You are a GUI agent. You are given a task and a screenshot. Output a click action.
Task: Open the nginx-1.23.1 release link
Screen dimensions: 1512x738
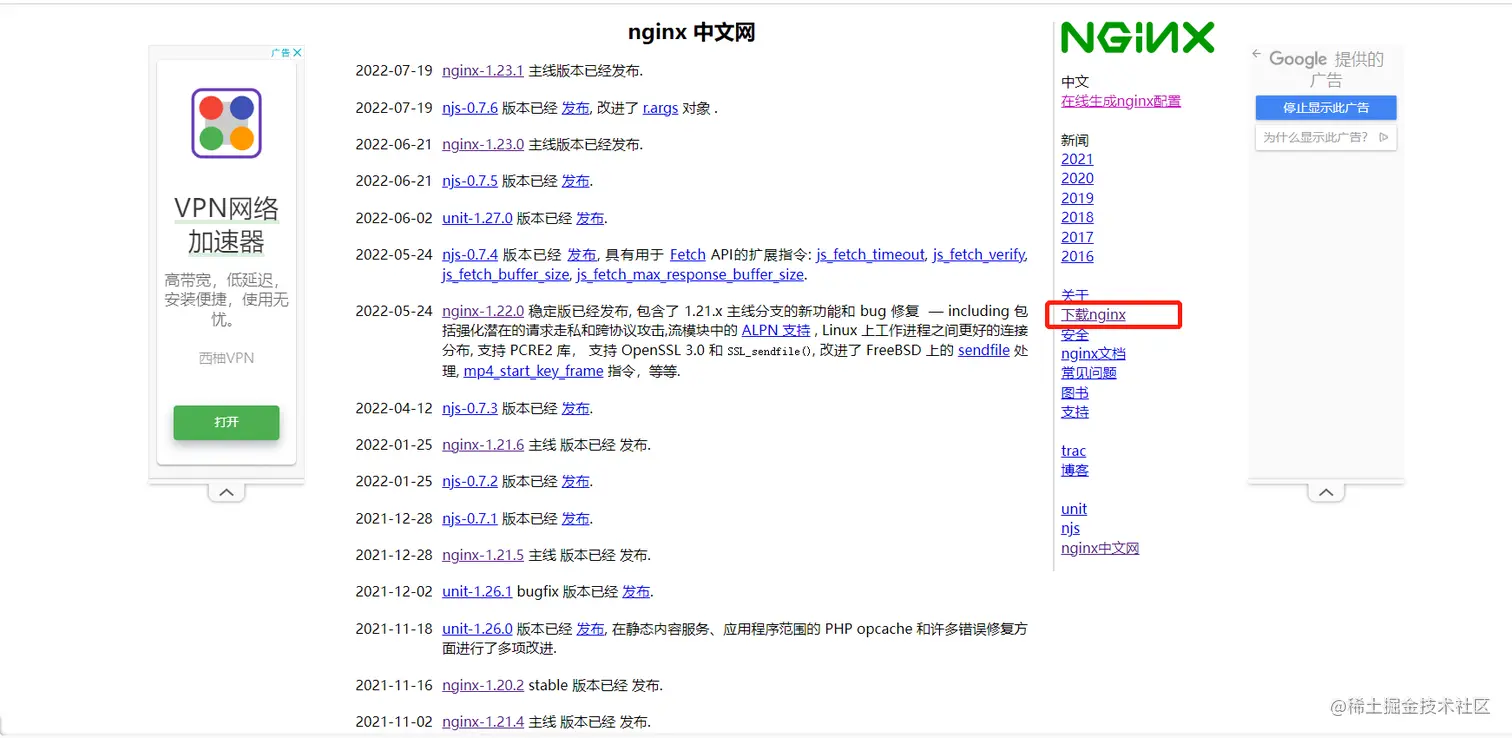(x=483, y=71)
